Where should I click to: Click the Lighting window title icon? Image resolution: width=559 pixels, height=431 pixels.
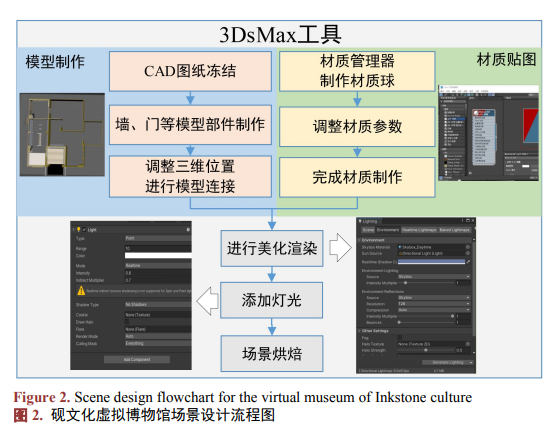point(360,221)
